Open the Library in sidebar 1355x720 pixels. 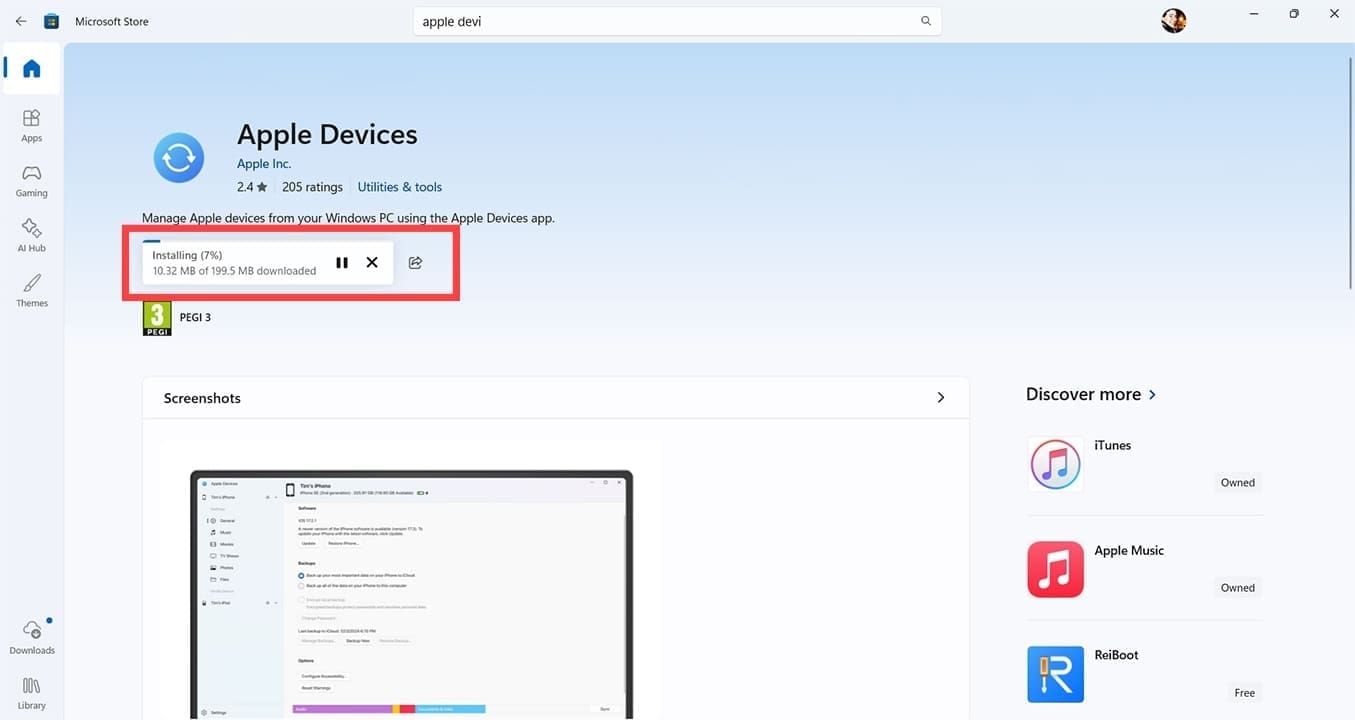click(32, 693)
